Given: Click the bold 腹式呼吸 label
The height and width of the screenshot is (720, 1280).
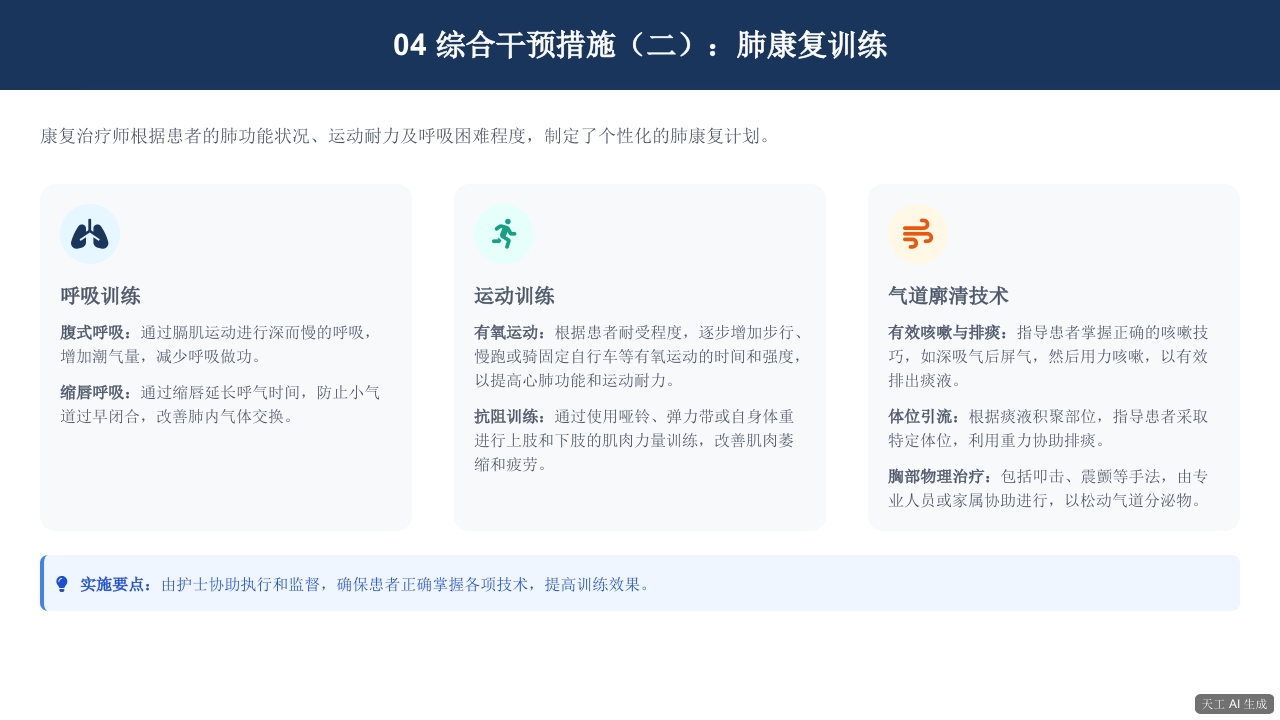Looking at the screenshot, I should pyautogui.click(x=93, y=332).
